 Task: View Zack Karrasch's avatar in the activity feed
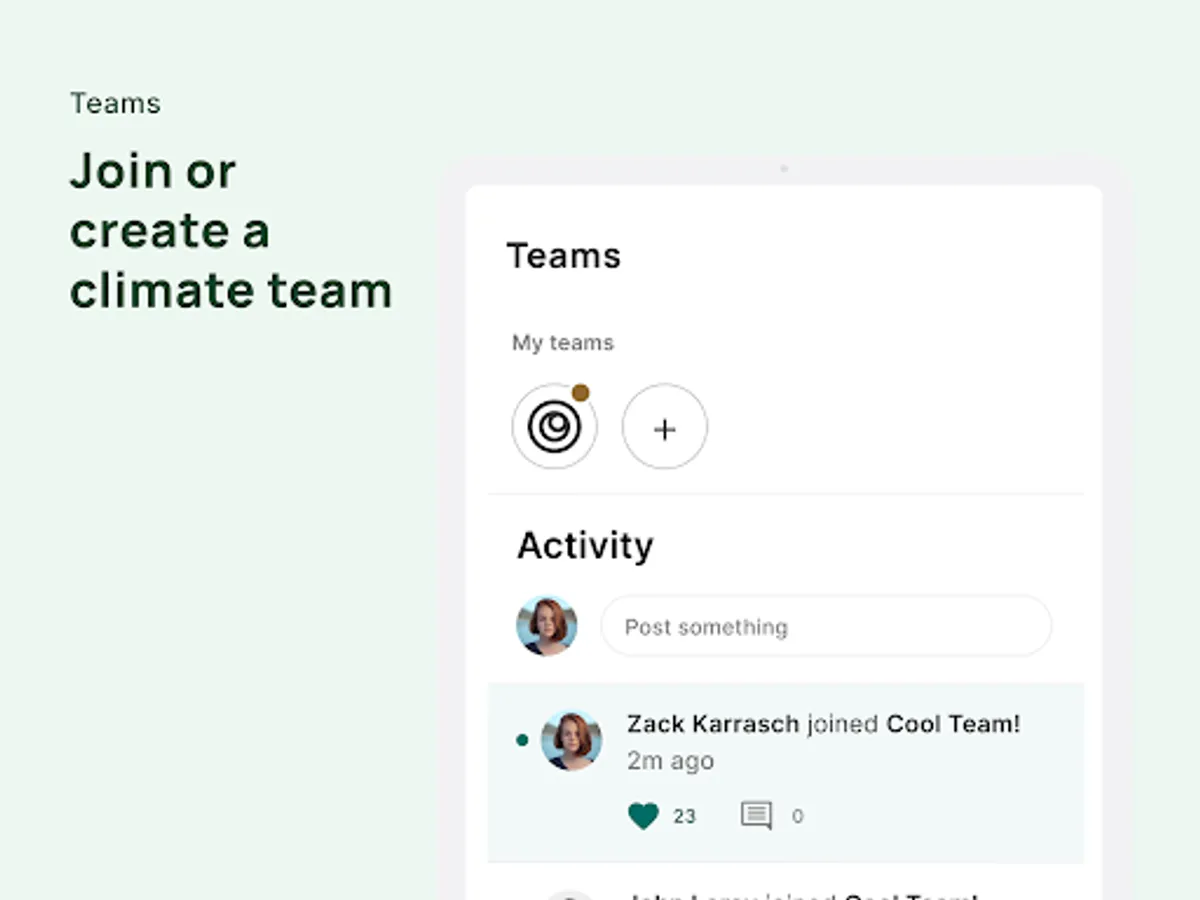(x=571, y=740)
